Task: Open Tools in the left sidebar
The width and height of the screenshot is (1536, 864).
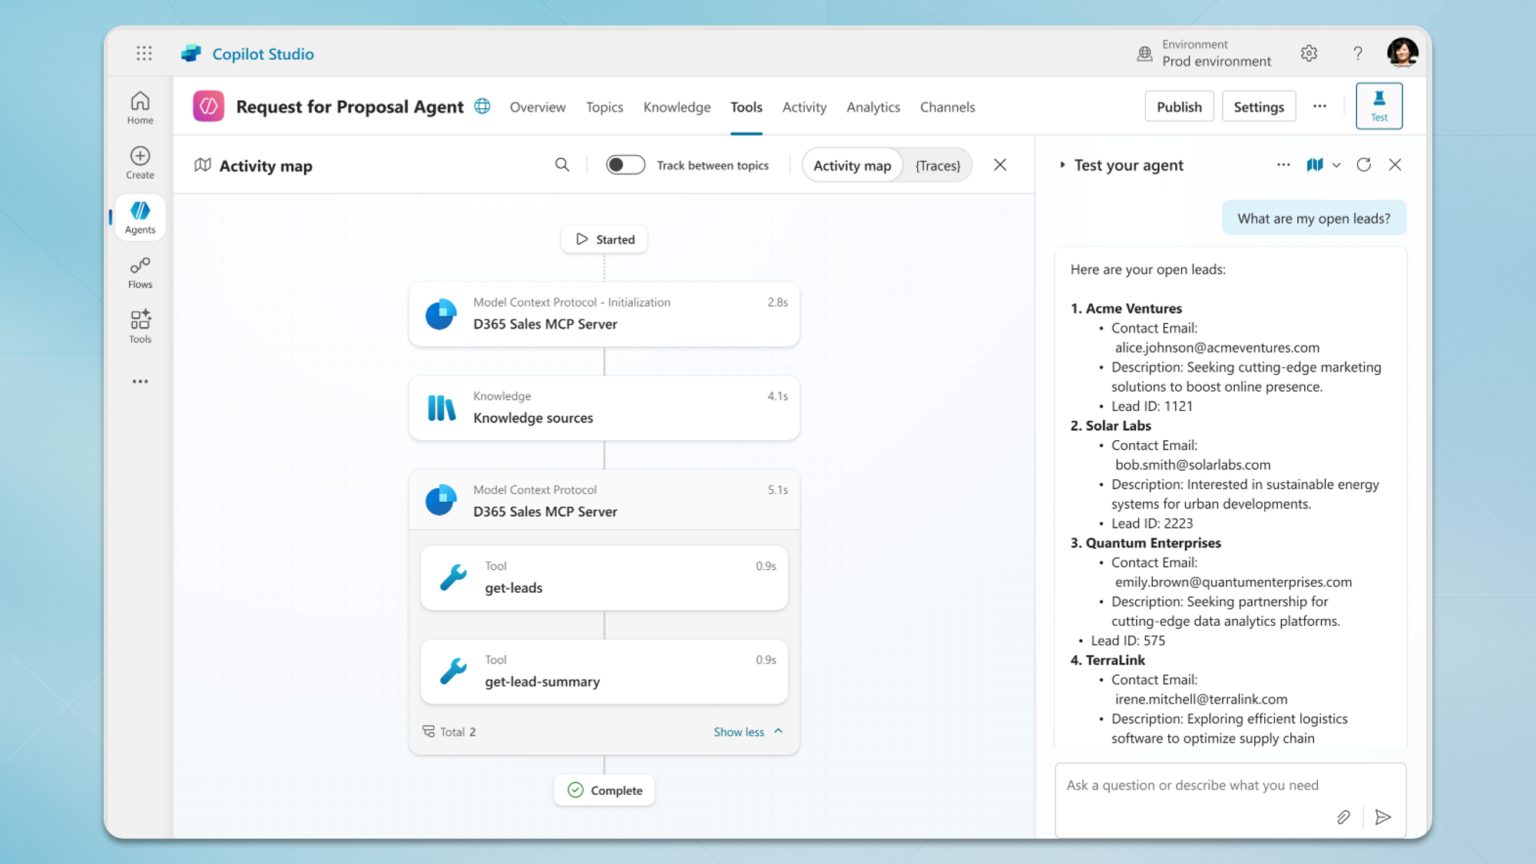Action: pyautogui.click(x=140, y=326)
